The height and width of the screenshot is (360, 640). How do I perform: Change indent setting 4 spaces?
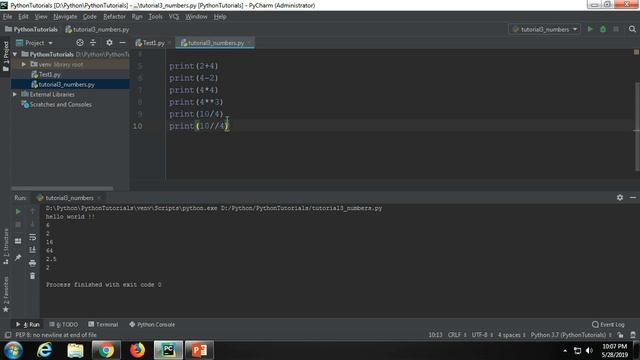pos(511,335)
